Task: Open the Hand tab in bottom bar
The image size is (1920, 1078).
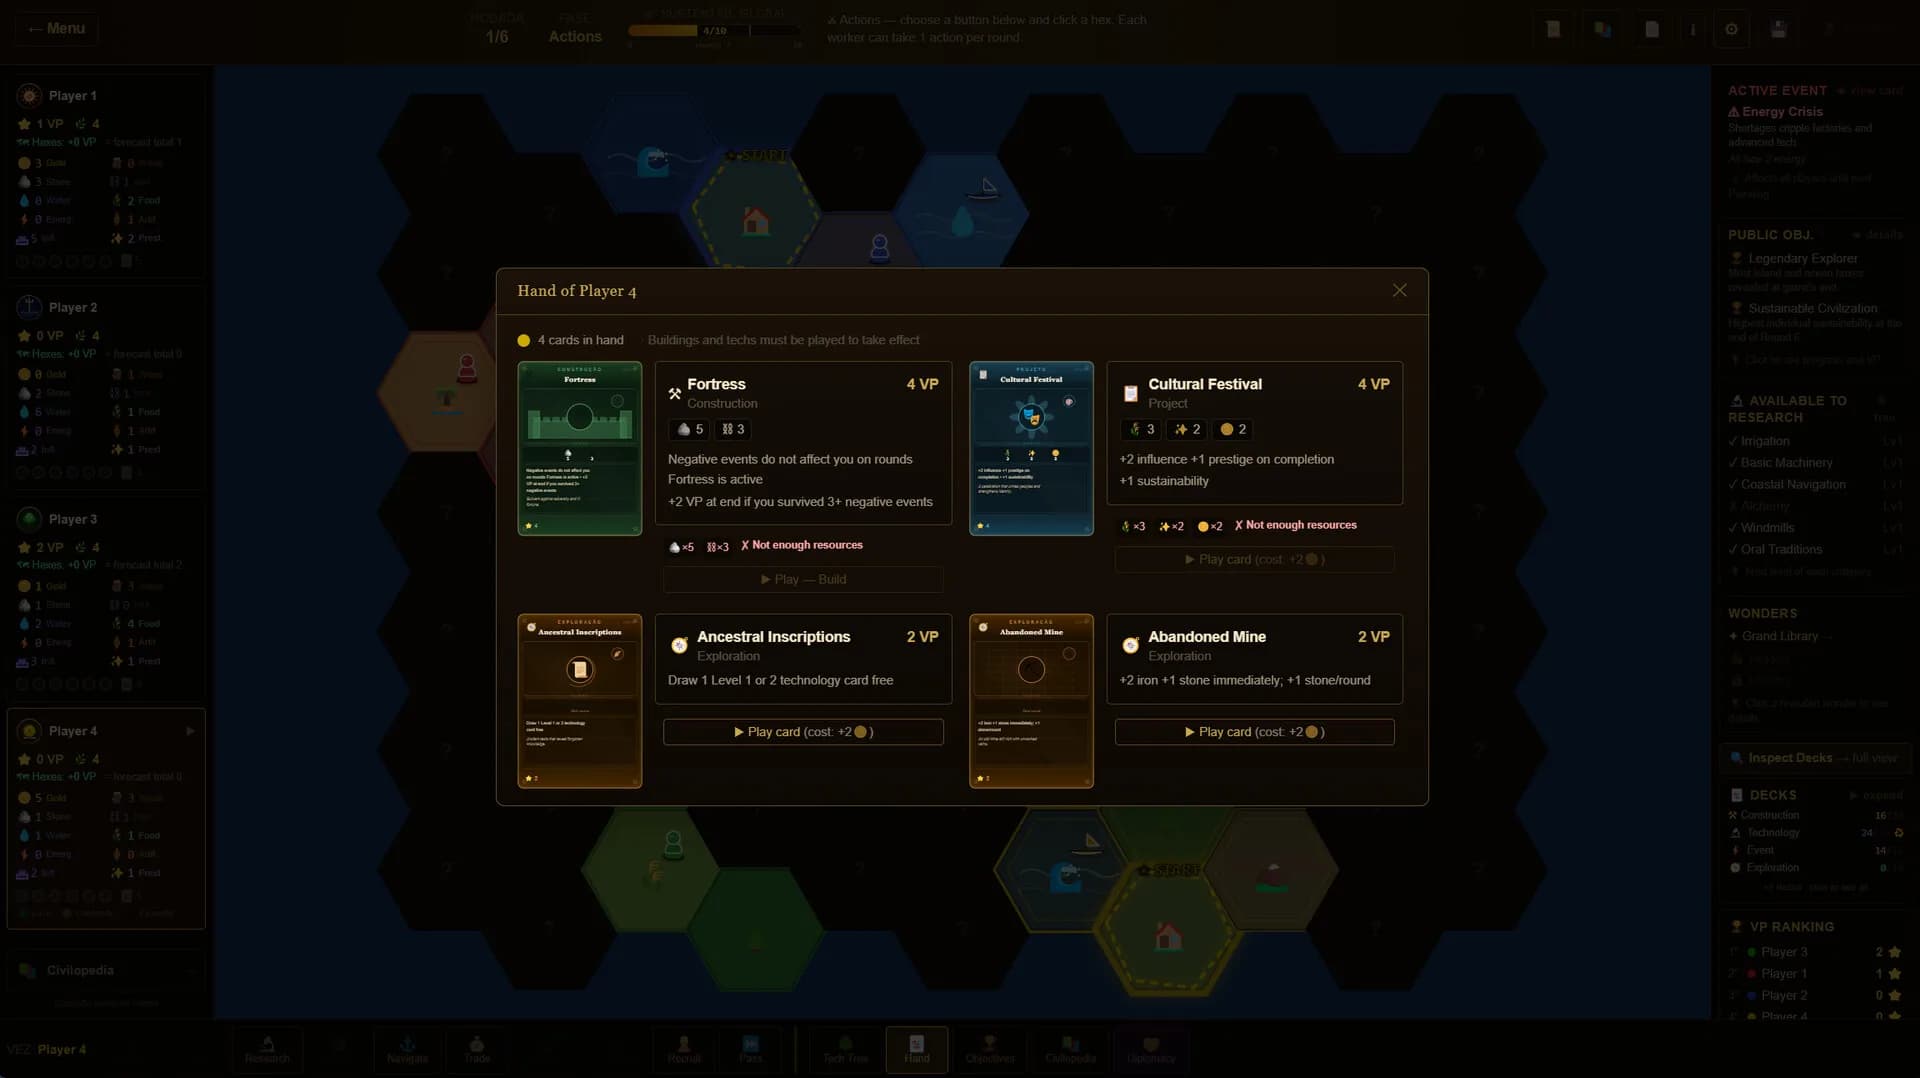Action: [917, 1049]
